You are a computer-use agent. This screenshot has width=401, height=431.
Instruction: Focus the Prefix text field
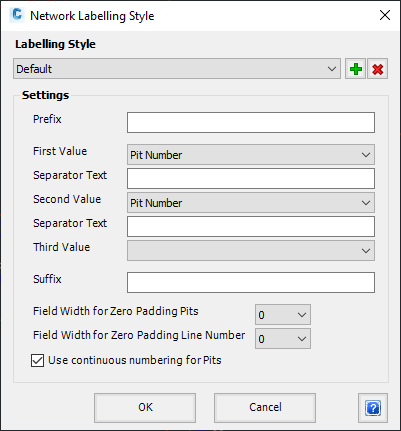coord(251,122)
